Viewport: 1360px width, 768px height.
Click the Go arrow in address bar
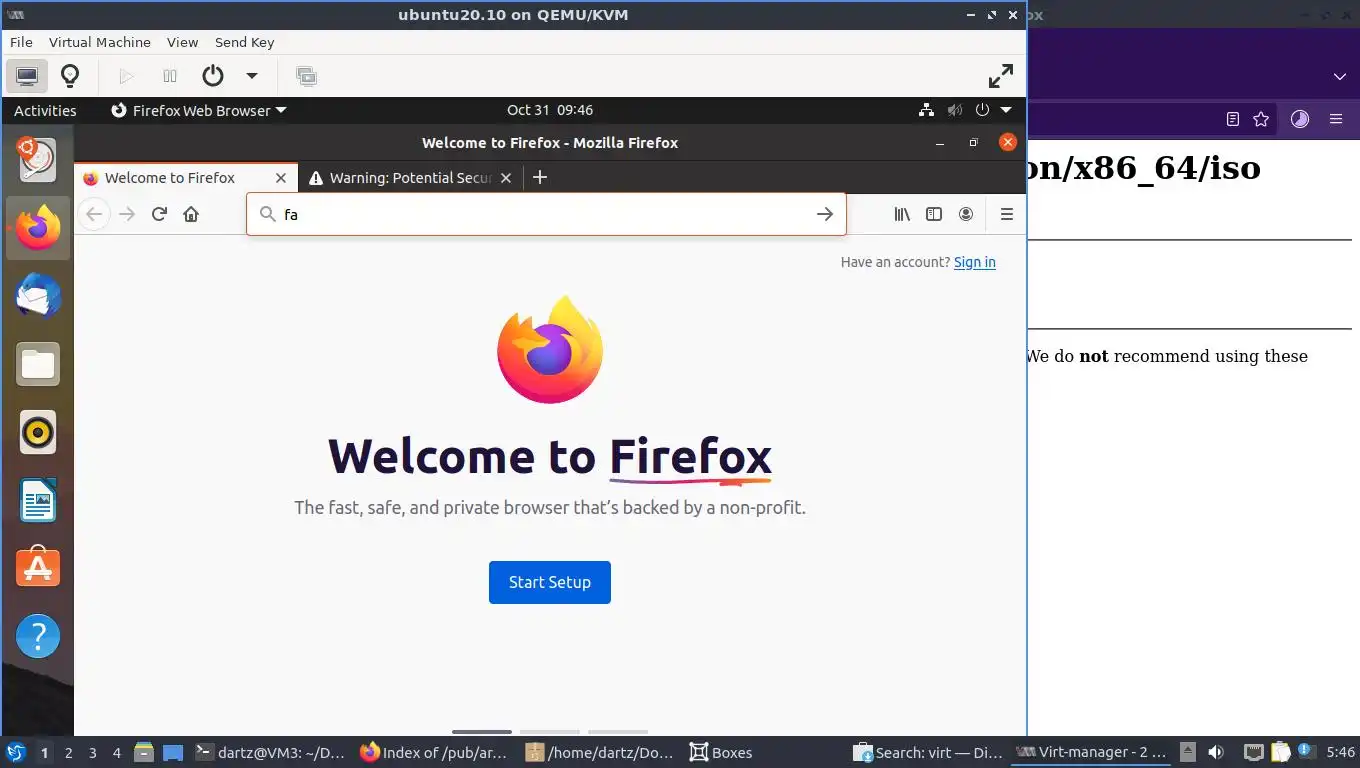(825, 214)
